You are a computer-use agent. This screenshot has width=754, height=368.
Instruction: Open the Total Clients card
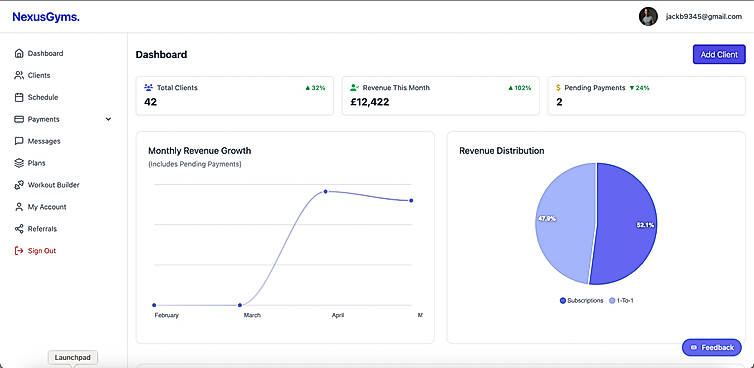[x=235, y=96]
